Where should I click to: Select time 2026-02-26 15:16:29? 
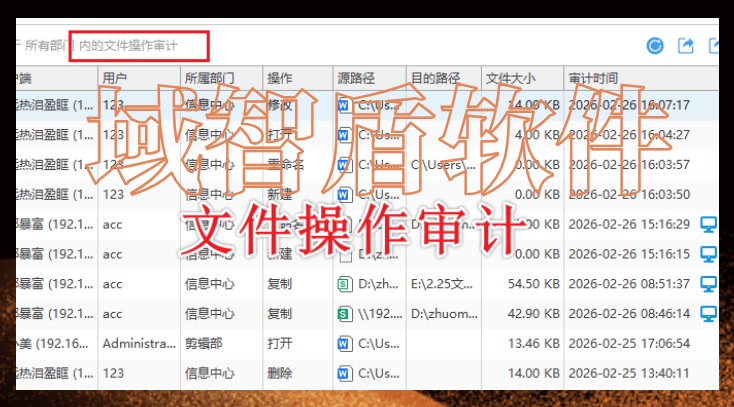click(x=629, y=224)
